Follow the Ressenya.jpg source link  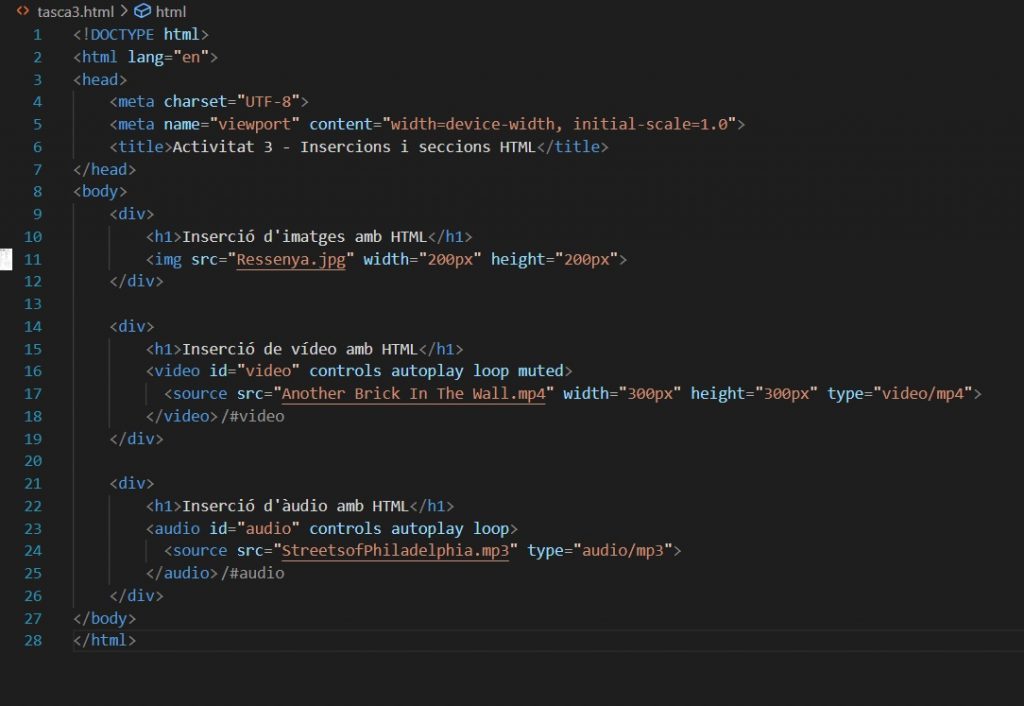pyautogui.click(x=290, y=259)
